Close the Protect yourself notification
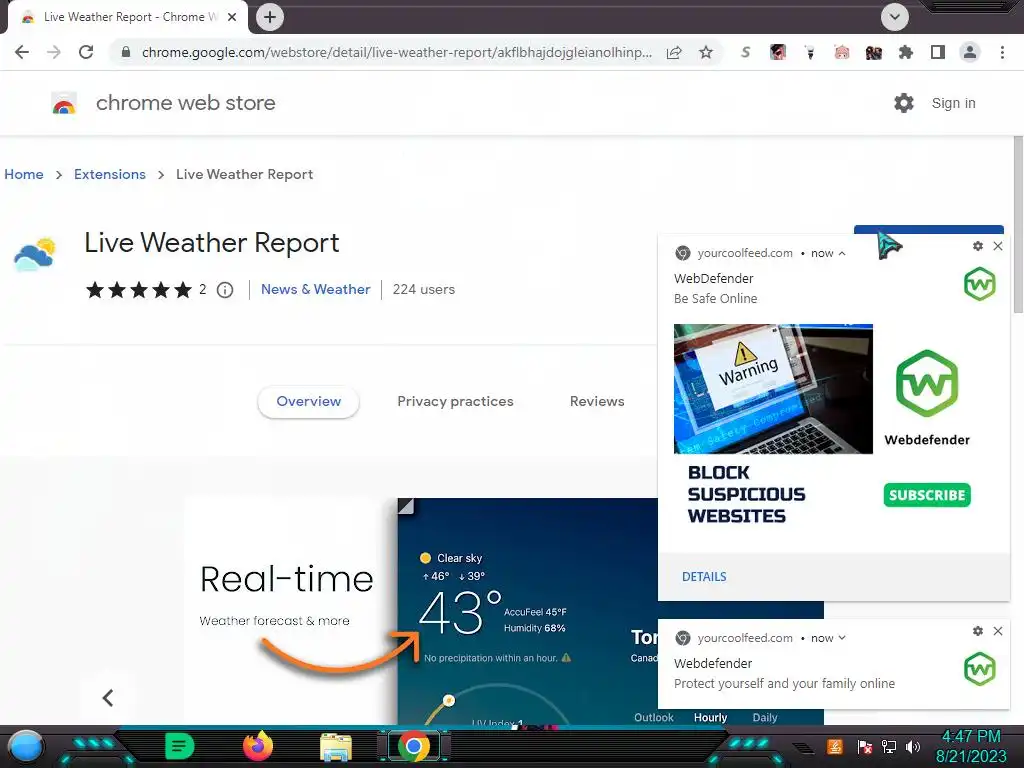Viewport: 1024px width, 768px height. pyautogui.click(x=998, y=631)
